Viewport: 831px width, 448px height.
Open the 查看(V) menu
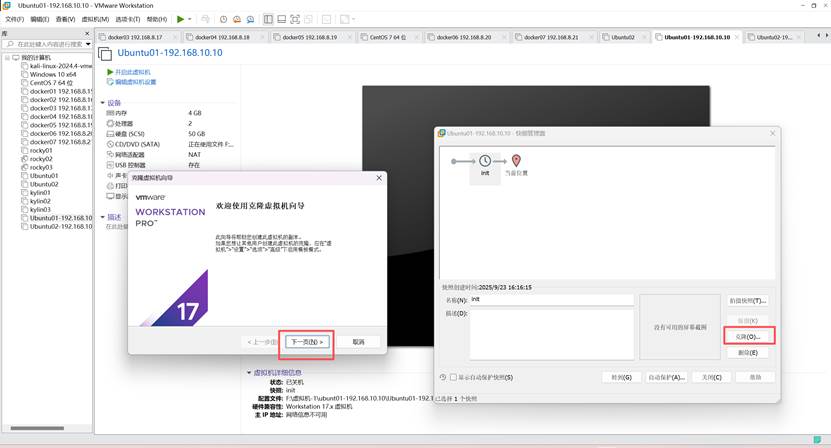point(65,19)
